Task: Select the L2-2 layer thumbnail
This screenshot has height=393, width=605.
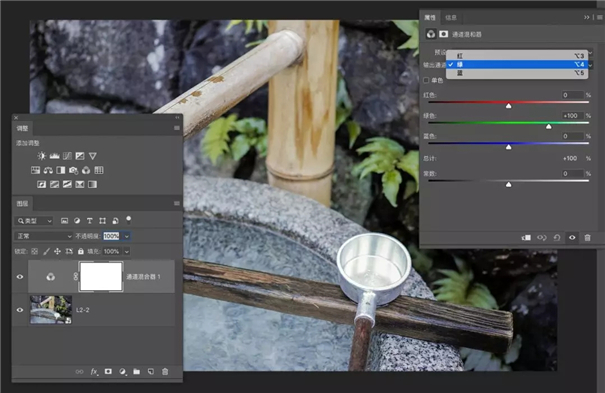Action: click(51, 310)
